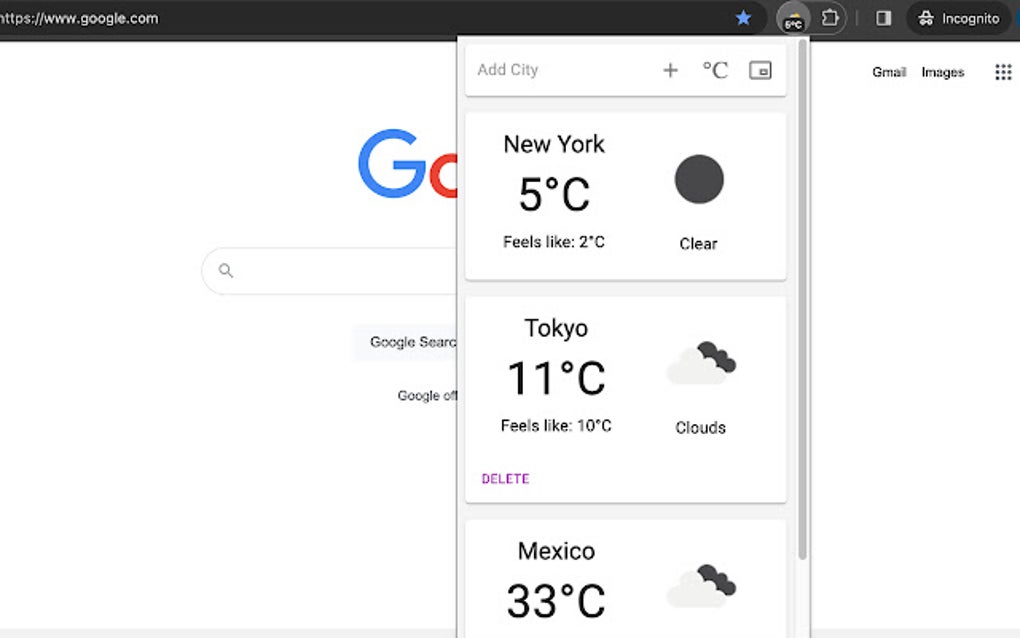This screenshot has width=1020, height=638.
Task: Click the magnifier icon in the search bar
Action: tap(225, 270)
